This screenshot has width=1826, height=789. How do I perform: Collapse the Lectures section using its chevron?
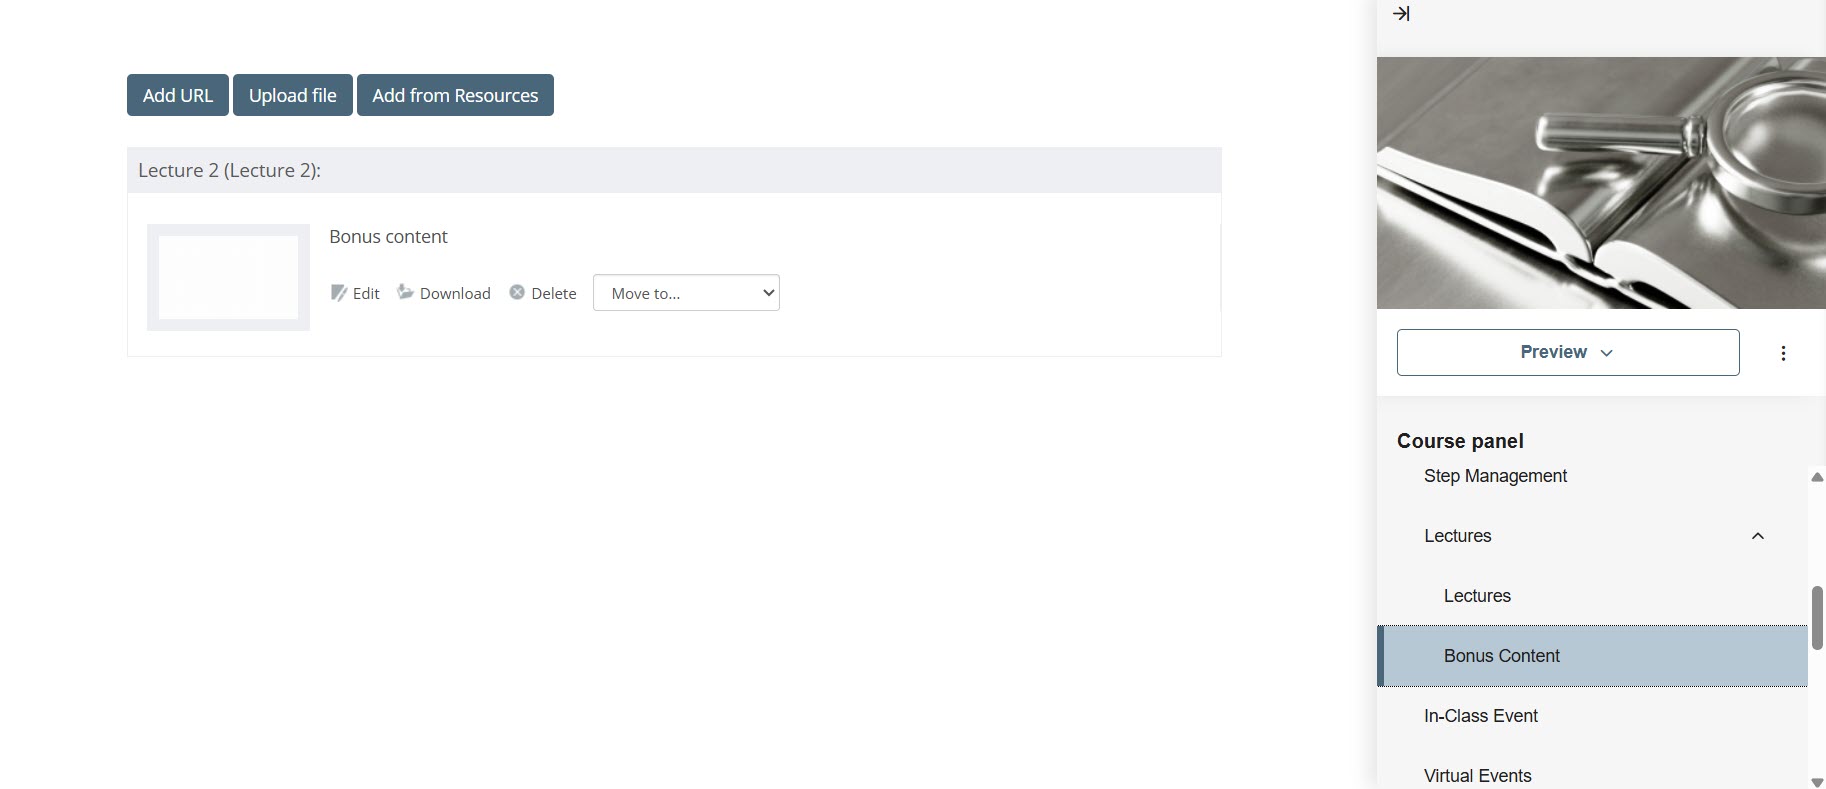point(1757,536)
